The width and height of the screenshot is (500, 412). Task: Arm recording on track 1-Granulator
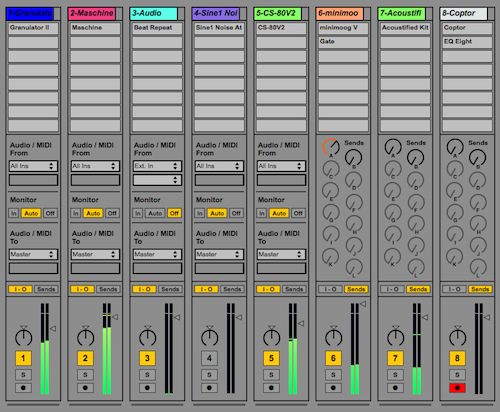click(x=23, y=388)
